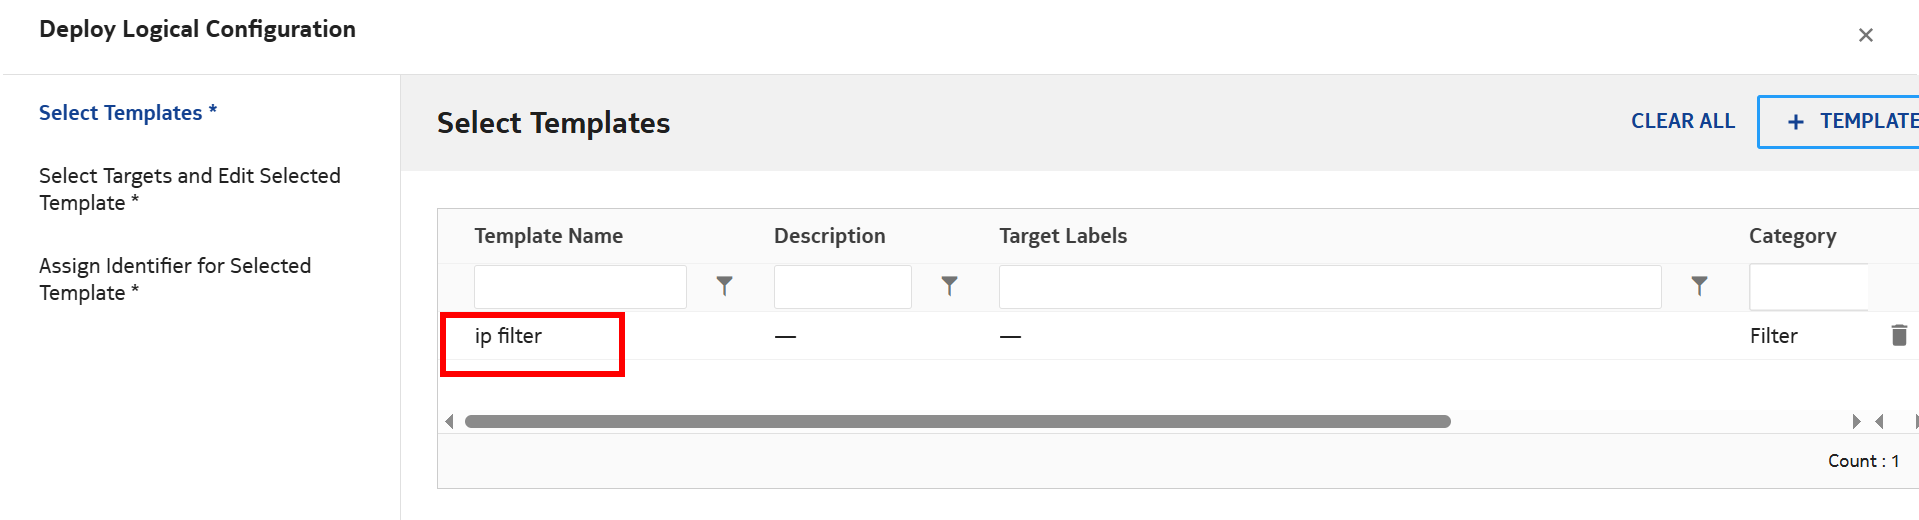Click the Template Name filter funnel icon
Viewport: 1919px width, 520px height.
point(725,287)
